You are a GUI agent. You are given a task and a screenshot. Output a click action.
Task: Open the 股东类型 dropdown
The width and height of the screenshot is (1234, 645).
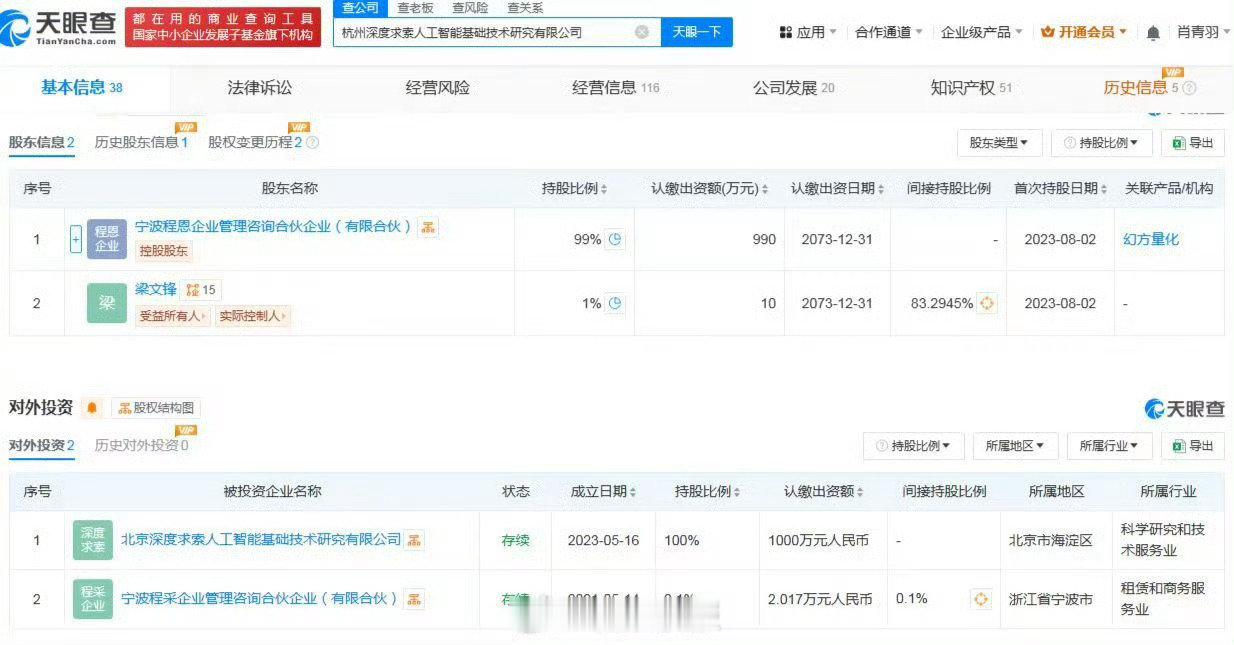tap(999, 143)
